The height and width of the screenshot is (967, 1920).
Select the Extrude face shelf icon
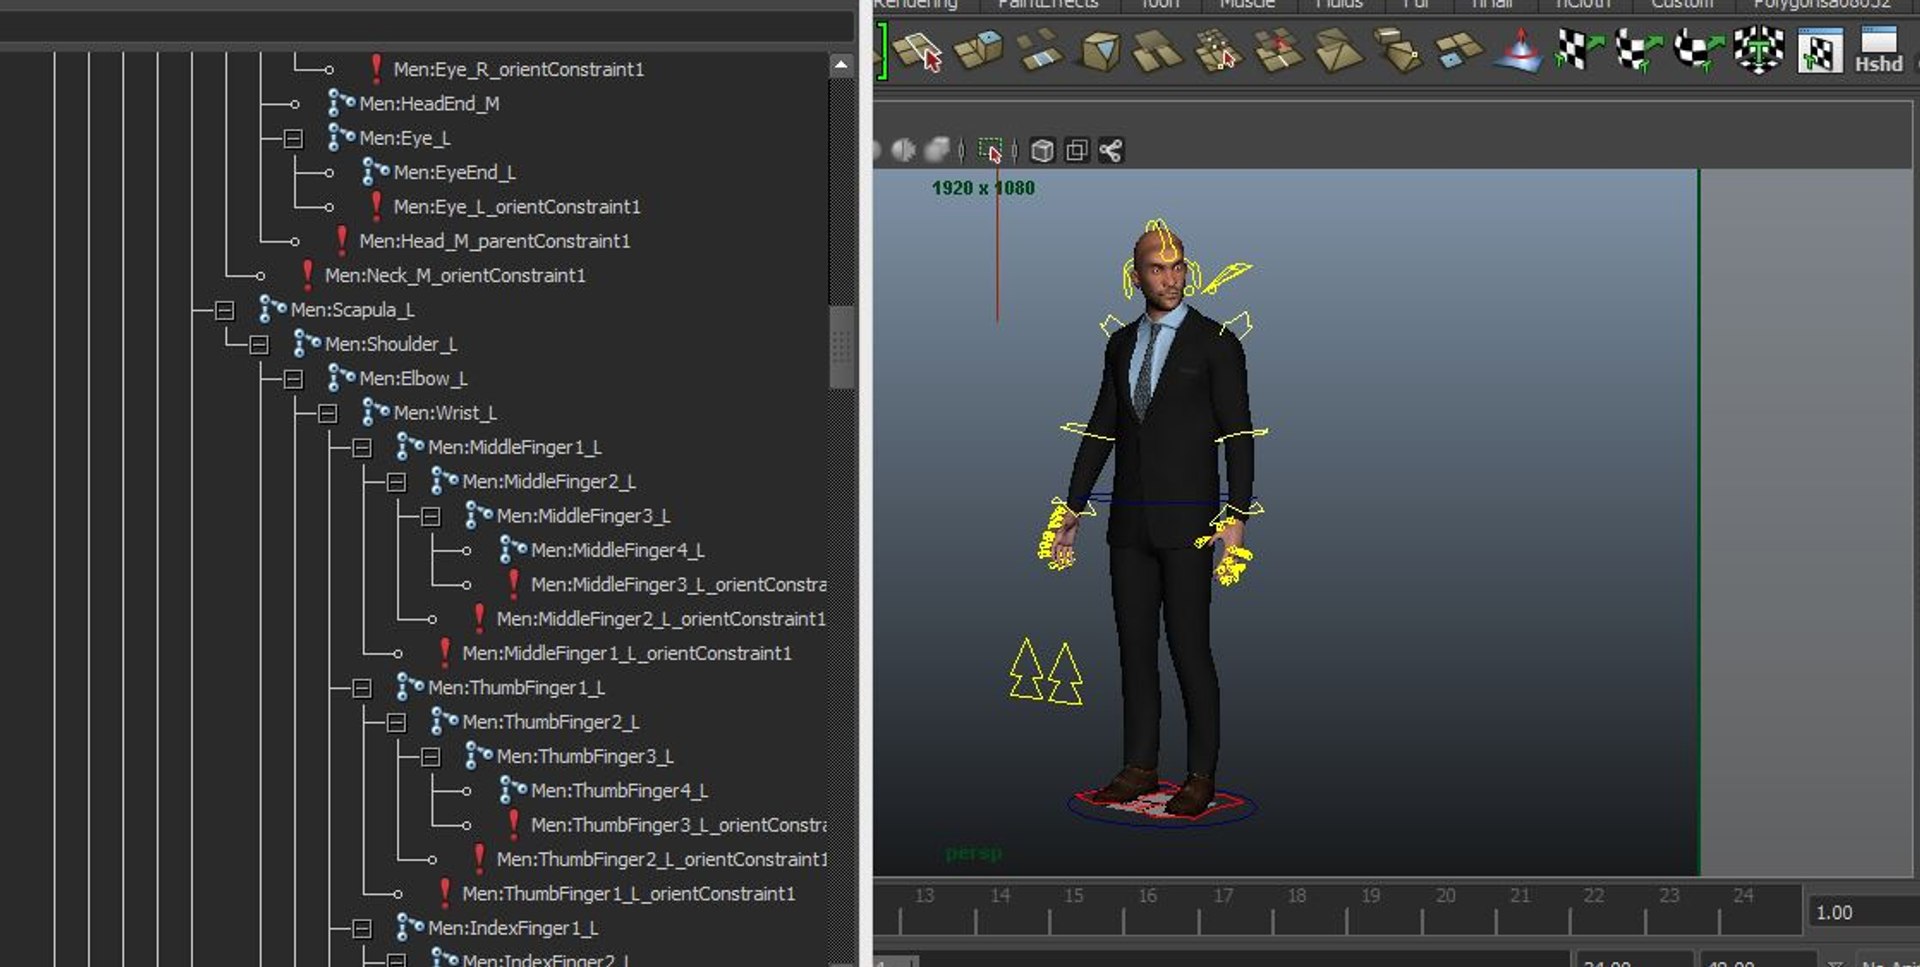(x=978, y=50)
